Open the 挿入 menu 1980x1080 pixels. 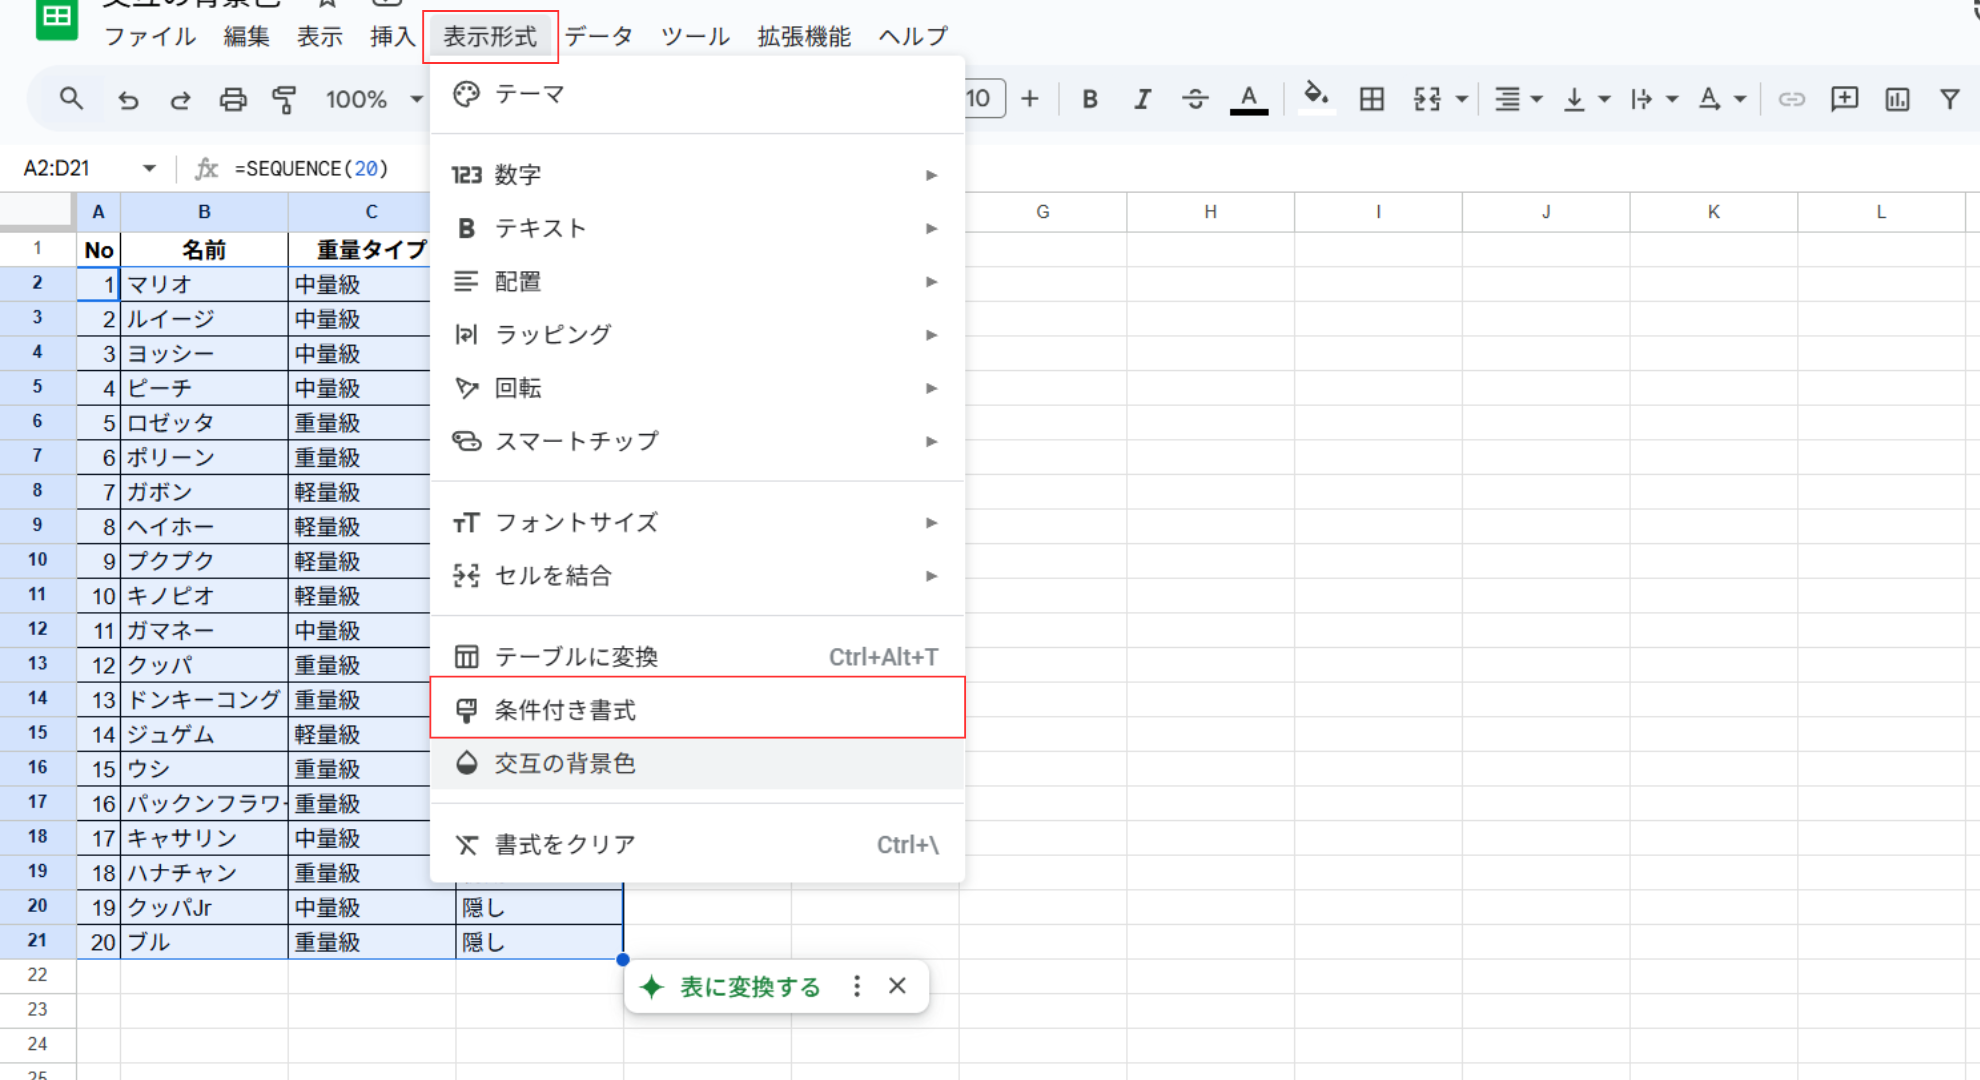tap(392, 37)
